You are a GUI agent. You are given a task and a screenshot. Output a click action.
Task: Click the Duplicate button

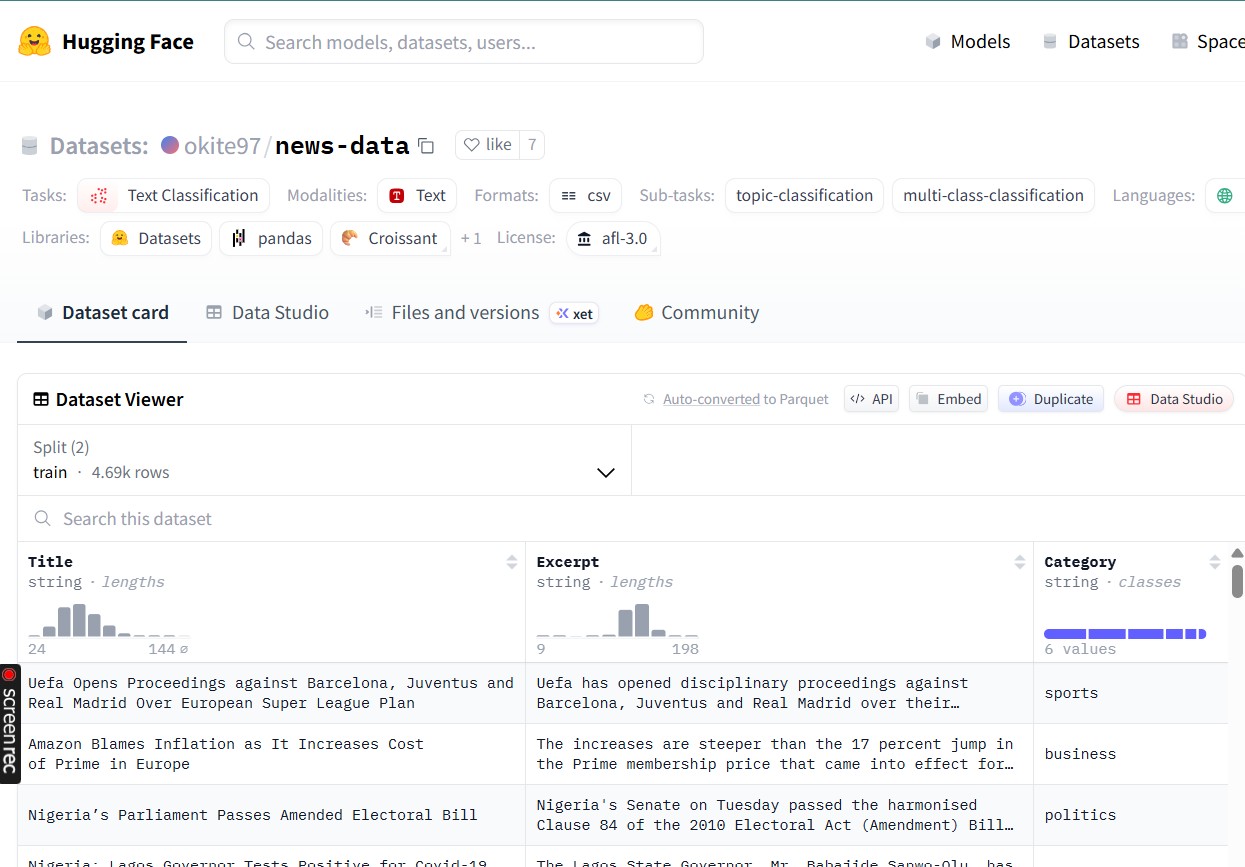coord(1051,399)
